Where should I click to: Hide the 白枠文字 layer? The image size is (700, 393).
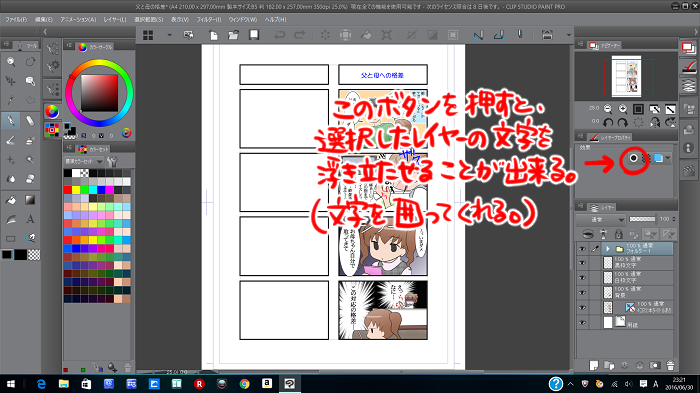pos(582,278)
